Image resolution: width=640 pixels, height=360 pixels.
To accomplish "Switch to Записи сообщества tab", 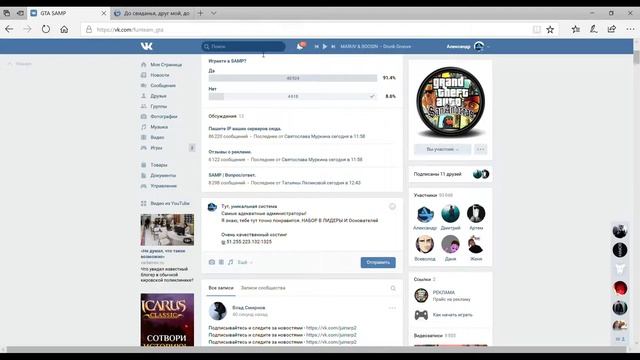I will click(263, 288).
